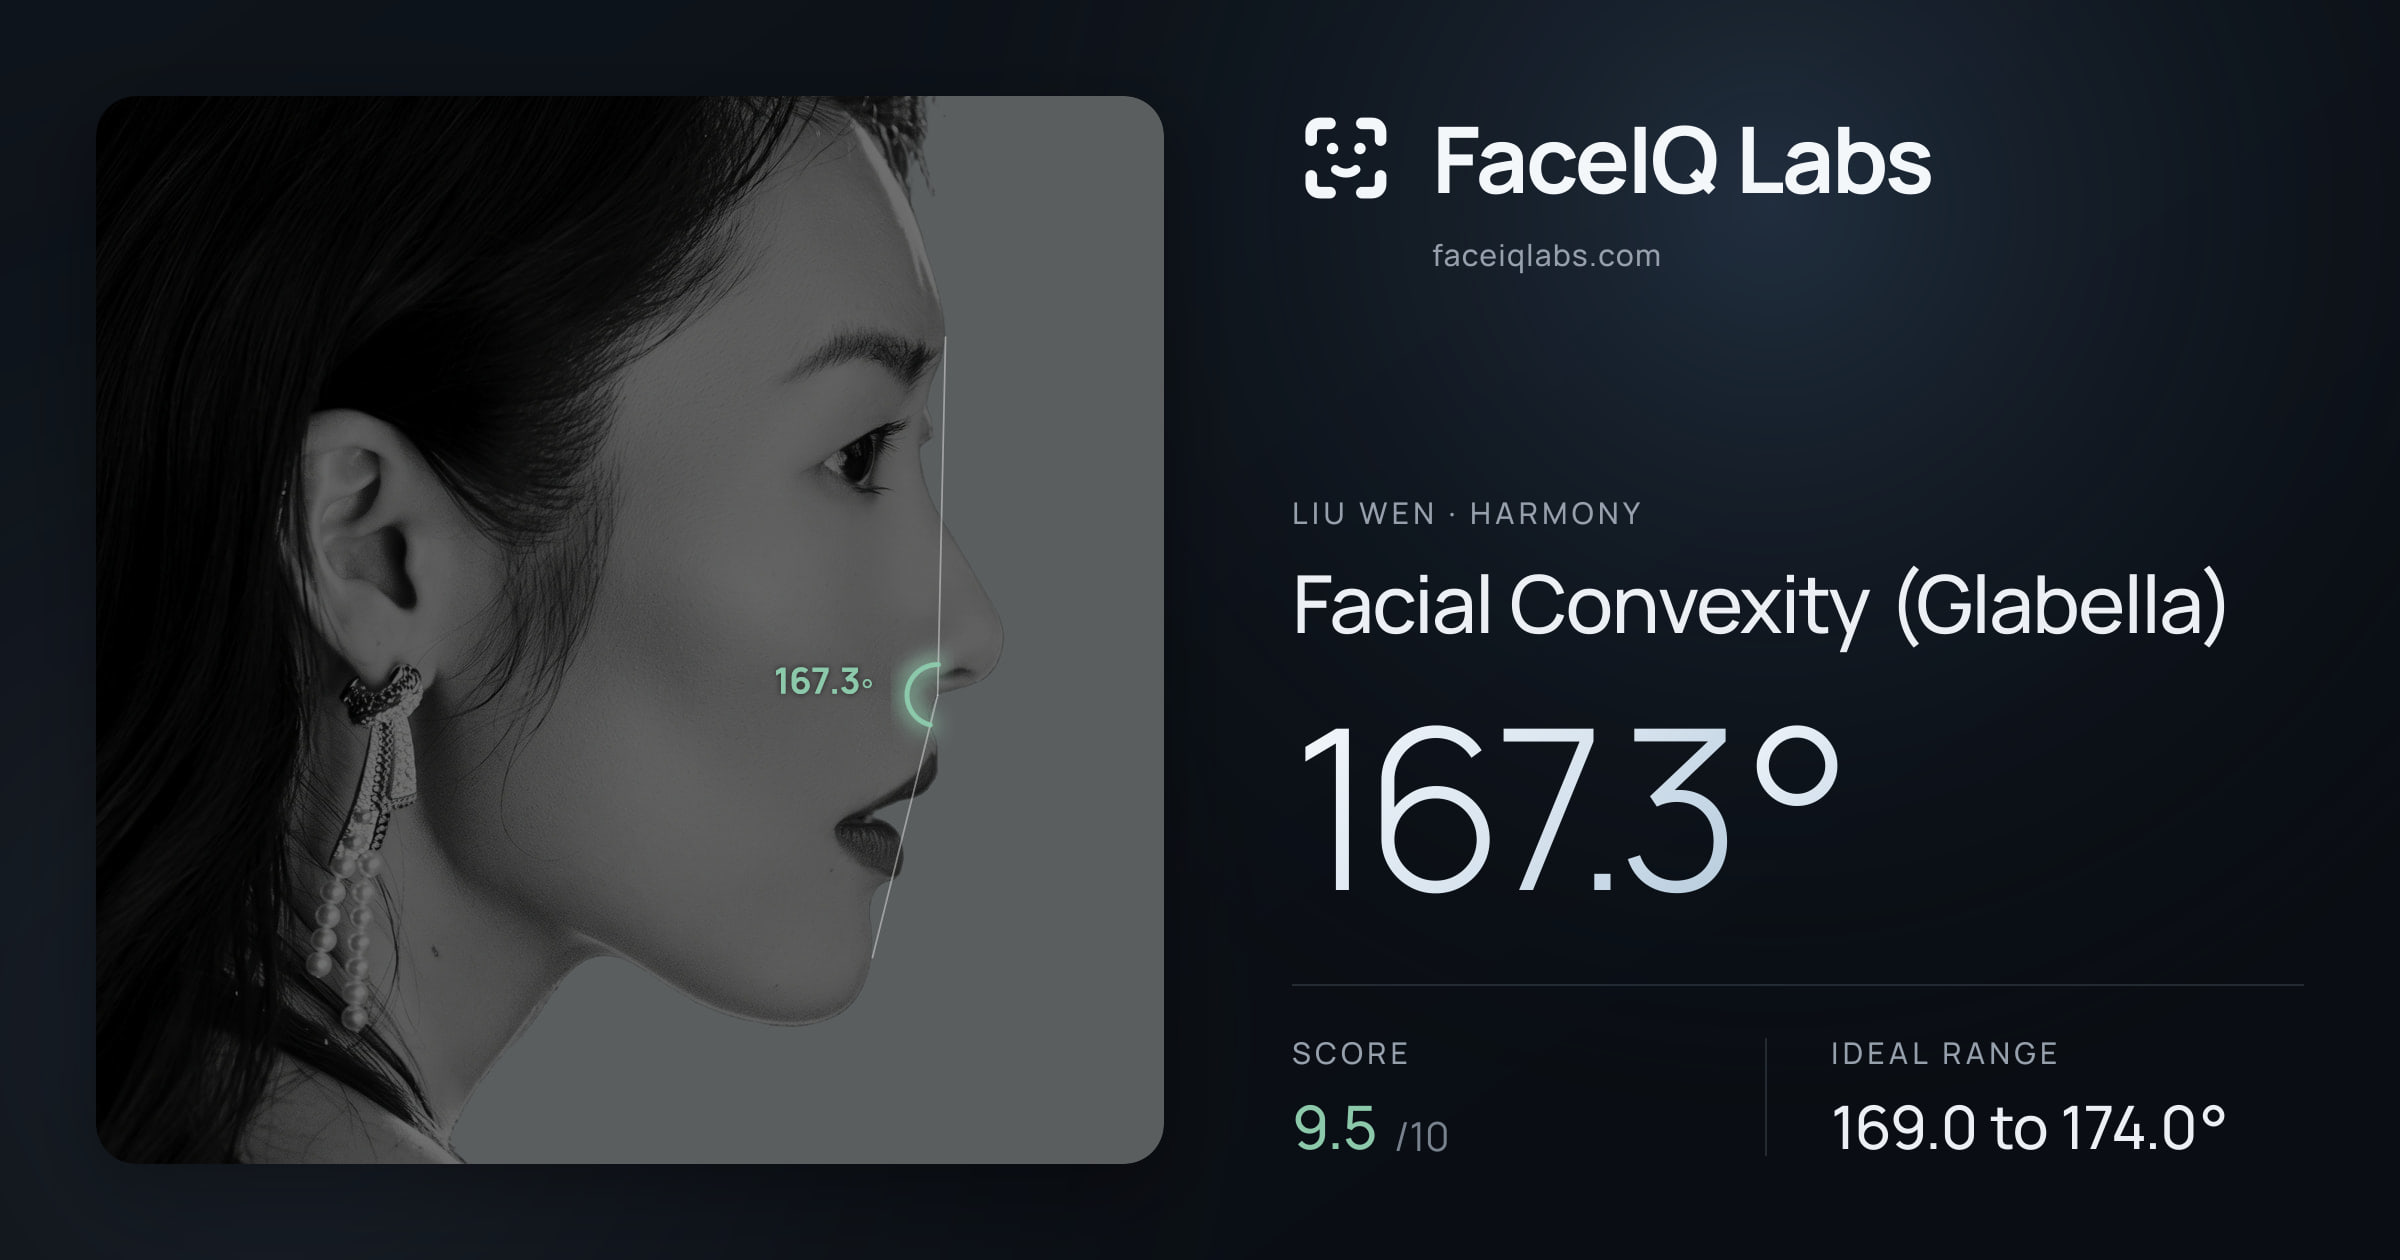The width and height of the screenshot is (2400, 1260).
Task: Click the SCORE label
Action: coord(1350,1053)
